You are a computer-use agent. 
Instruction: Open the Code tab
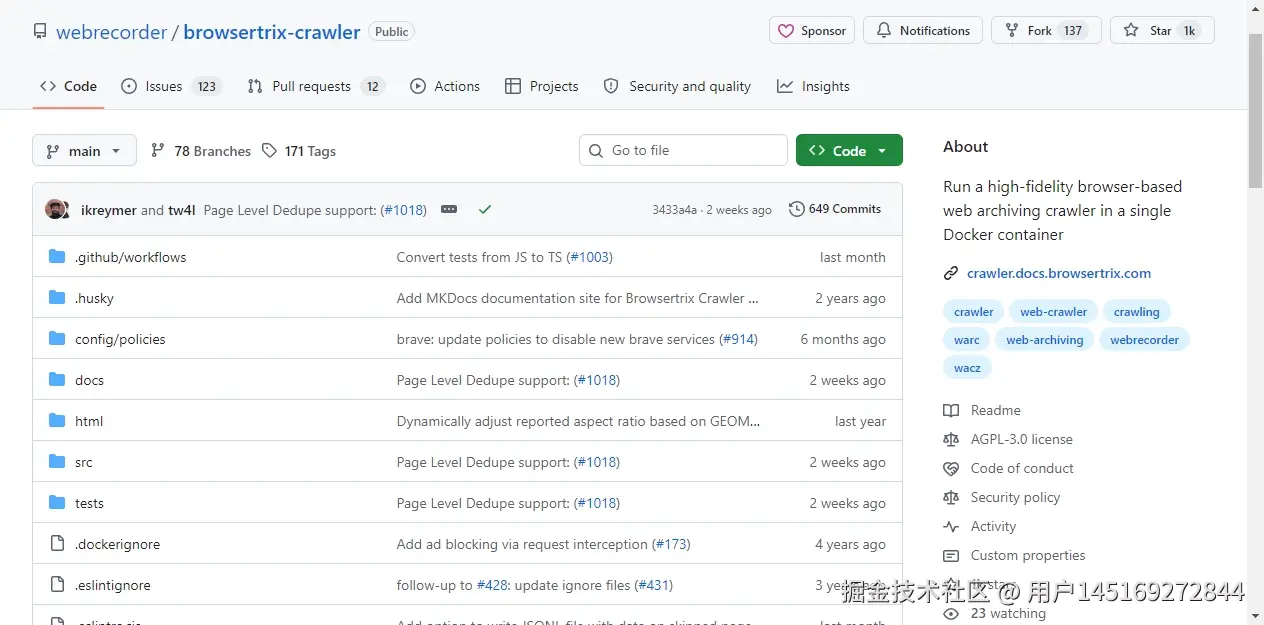(68, 86)
